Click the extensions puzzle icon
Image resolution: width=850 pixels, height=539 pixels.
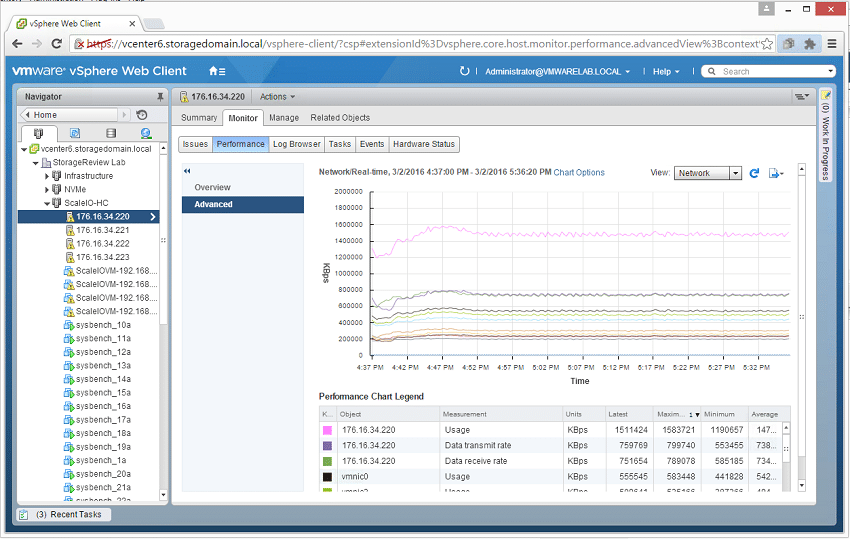pos(810,44)
